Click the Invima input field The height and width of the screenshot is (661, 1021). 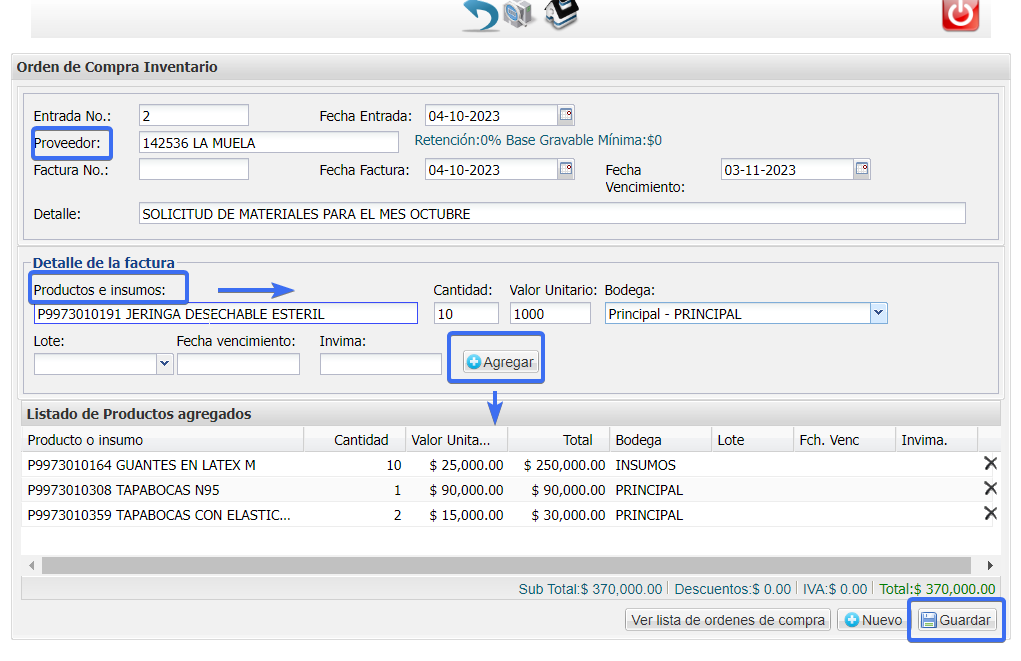tap(381, 363)
